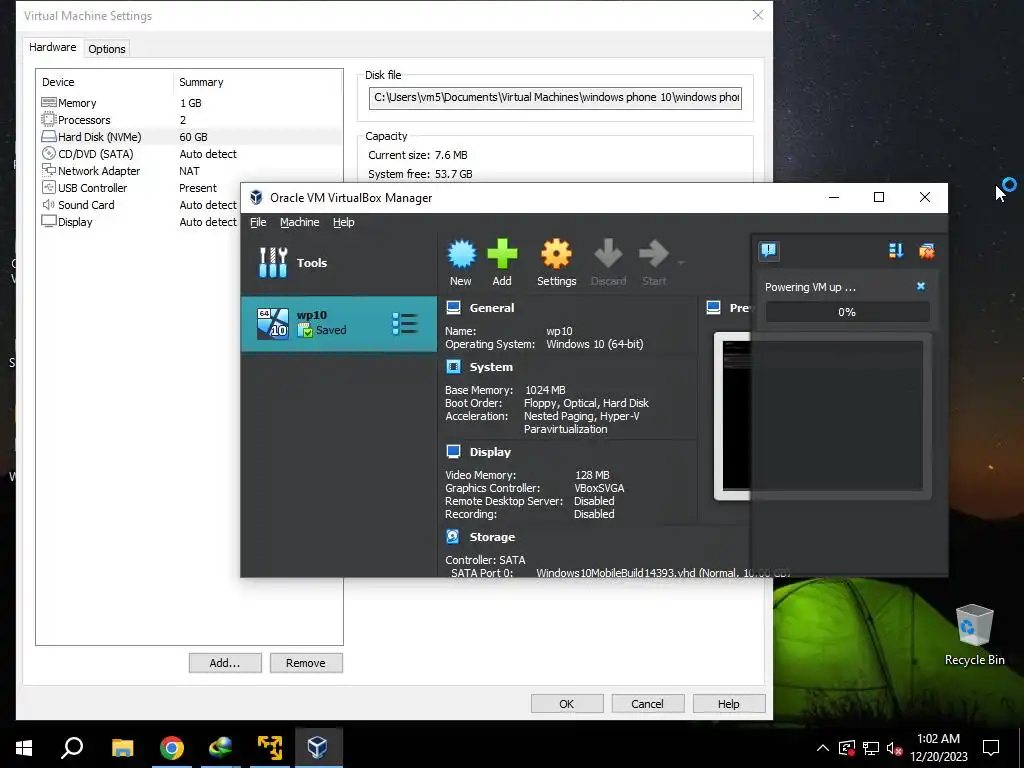The height and width of the screenshot is (768, 1024).
Task: Open the wp10 machine list menu icon
Action: click(405, 323)
